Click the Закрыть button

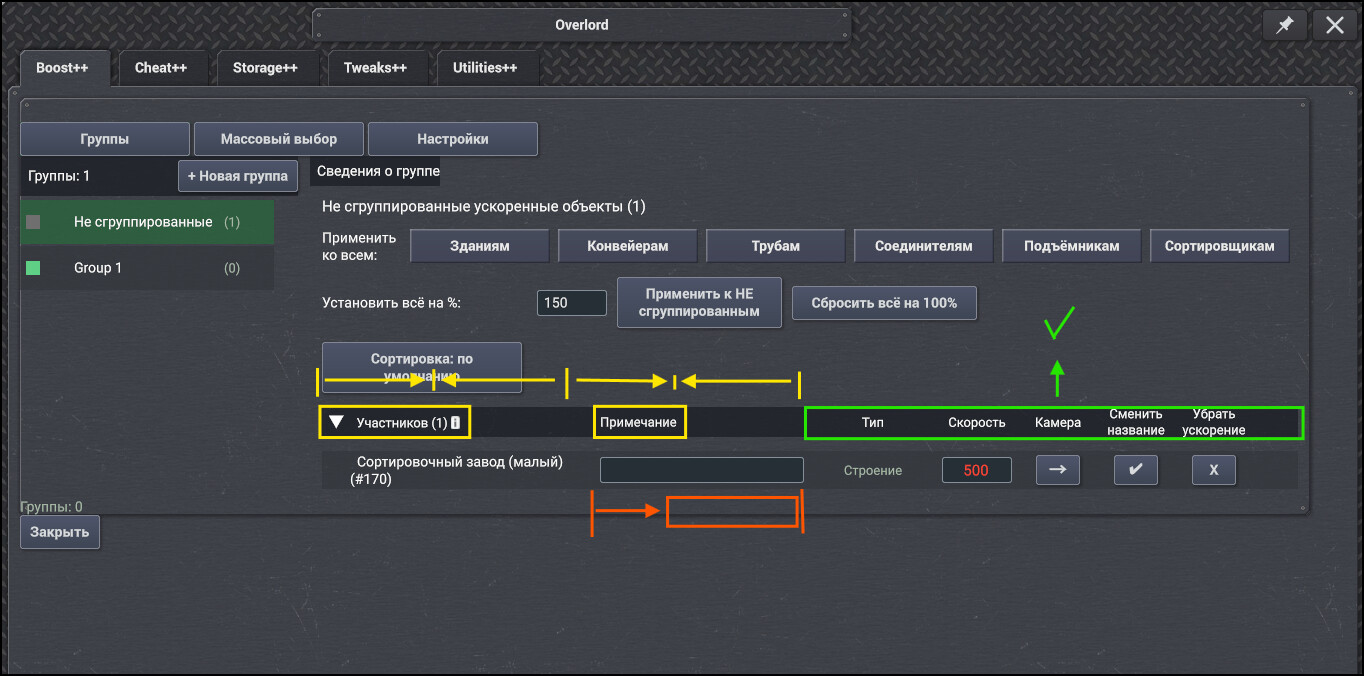[x=60, y=532]
